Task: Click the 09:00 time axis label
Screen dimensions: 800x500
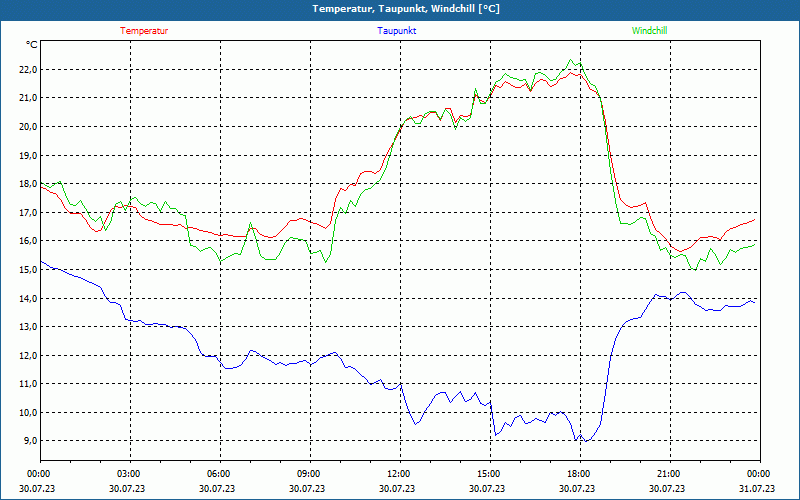Action: (x=310, y=474)
